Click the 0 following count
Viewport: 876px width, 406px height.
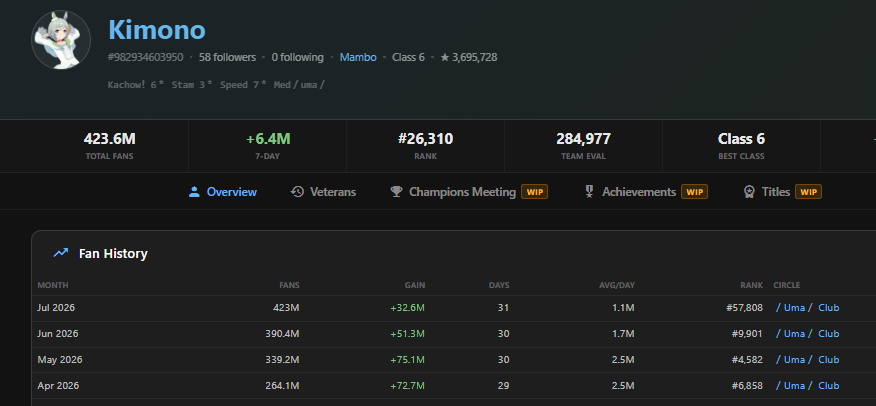click(298, 57)
